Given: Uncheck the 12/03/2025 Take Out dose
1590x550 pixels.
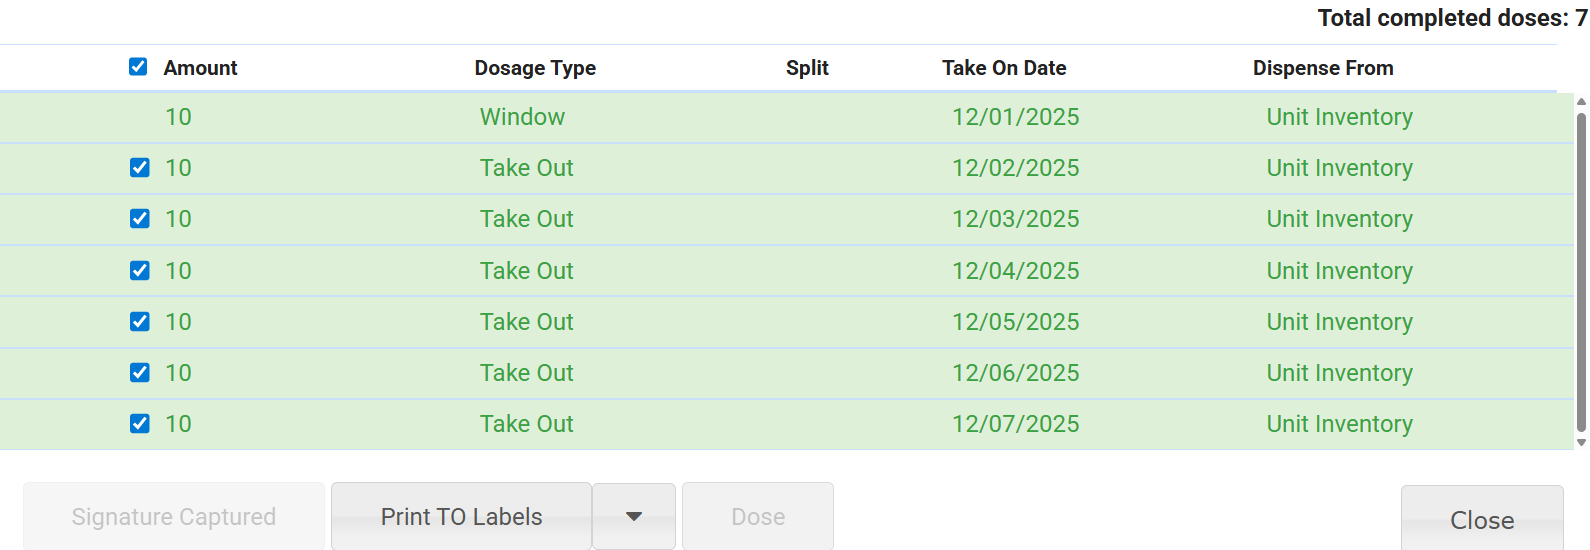Looking at the screenshot, I should click(x=140, y=219).
